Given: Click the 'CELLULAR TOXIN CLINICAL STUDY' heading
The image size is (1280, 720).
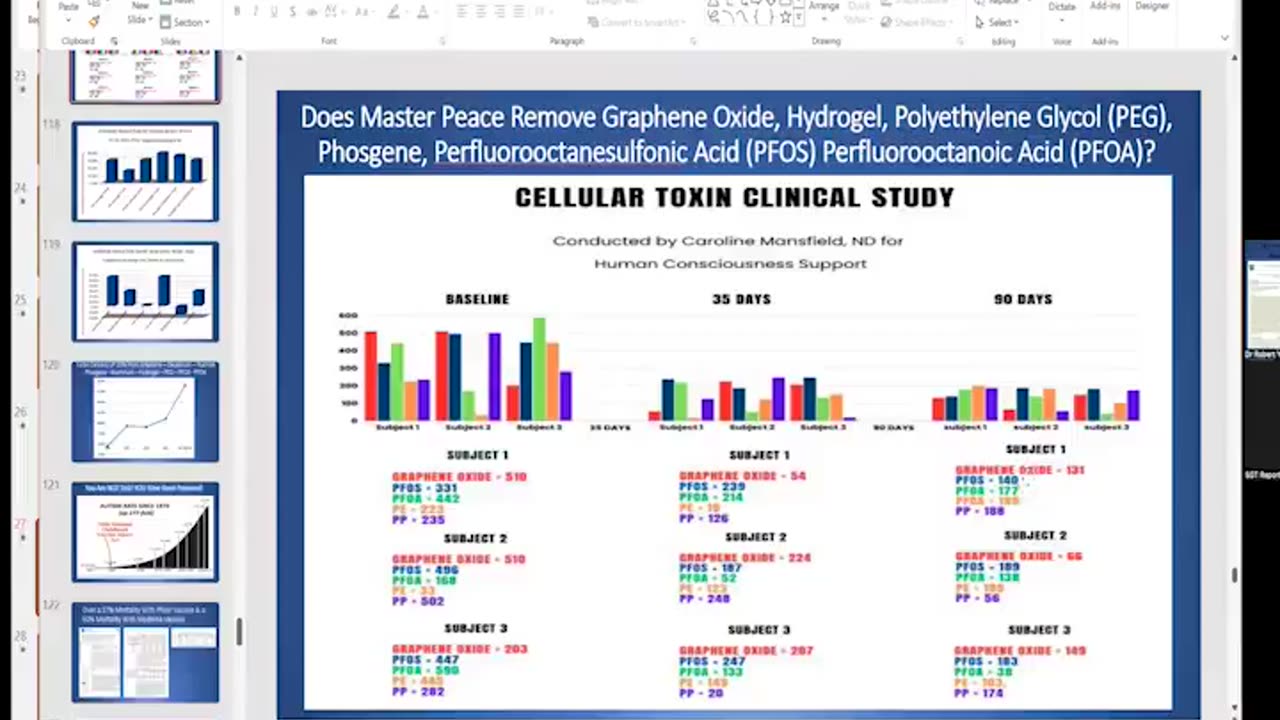Looking at the screenshot, I should pos(734,198).
